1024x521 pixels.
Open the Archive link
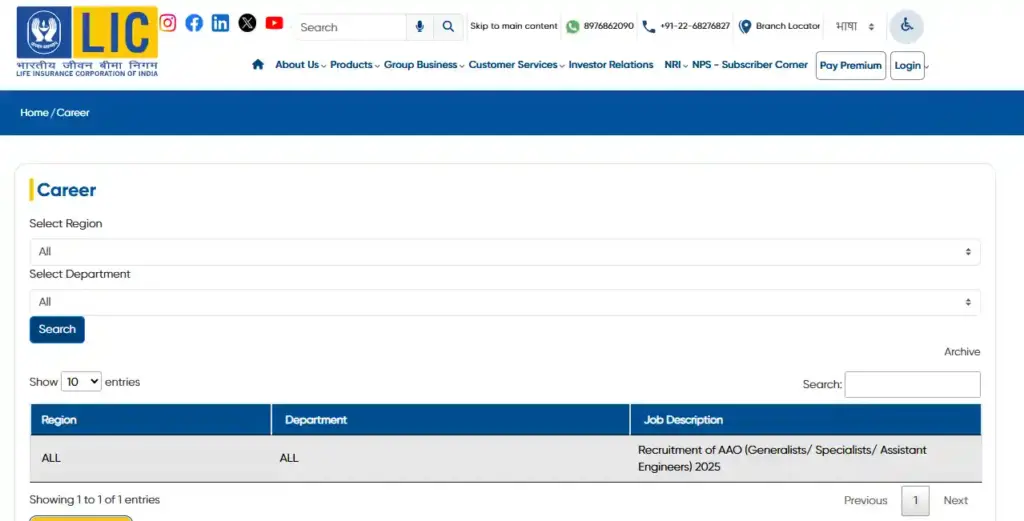coord(961,352)
